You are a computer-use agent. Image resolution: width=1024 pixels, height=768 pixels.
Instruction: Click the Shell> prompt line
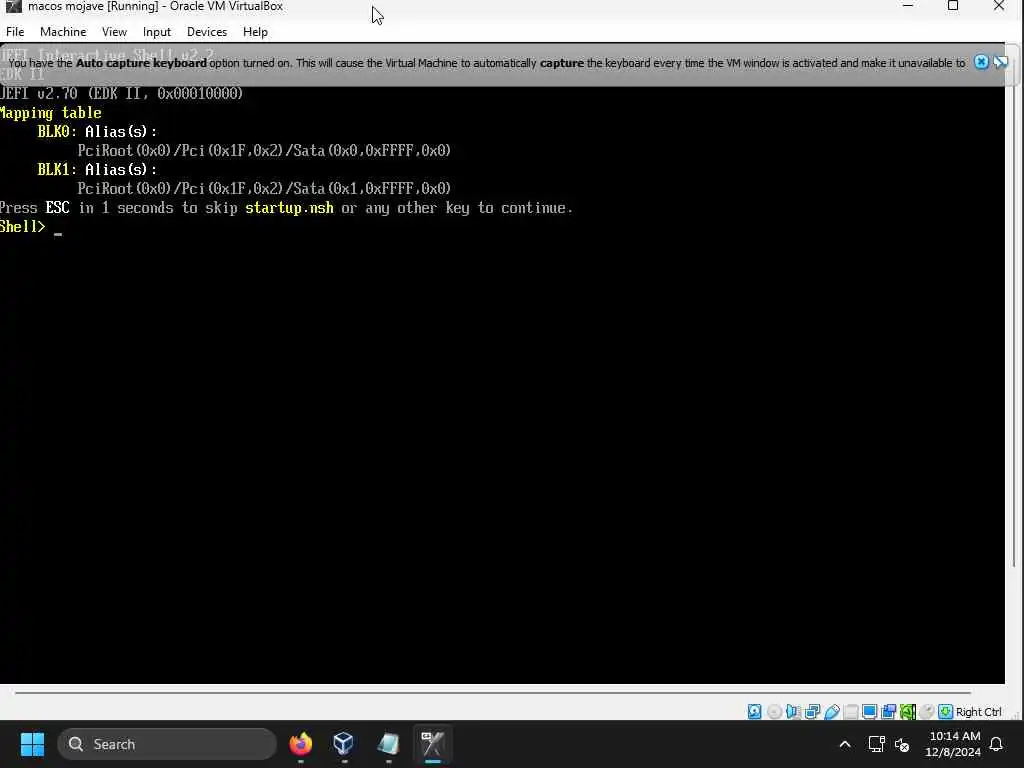[x=31, y=227]
